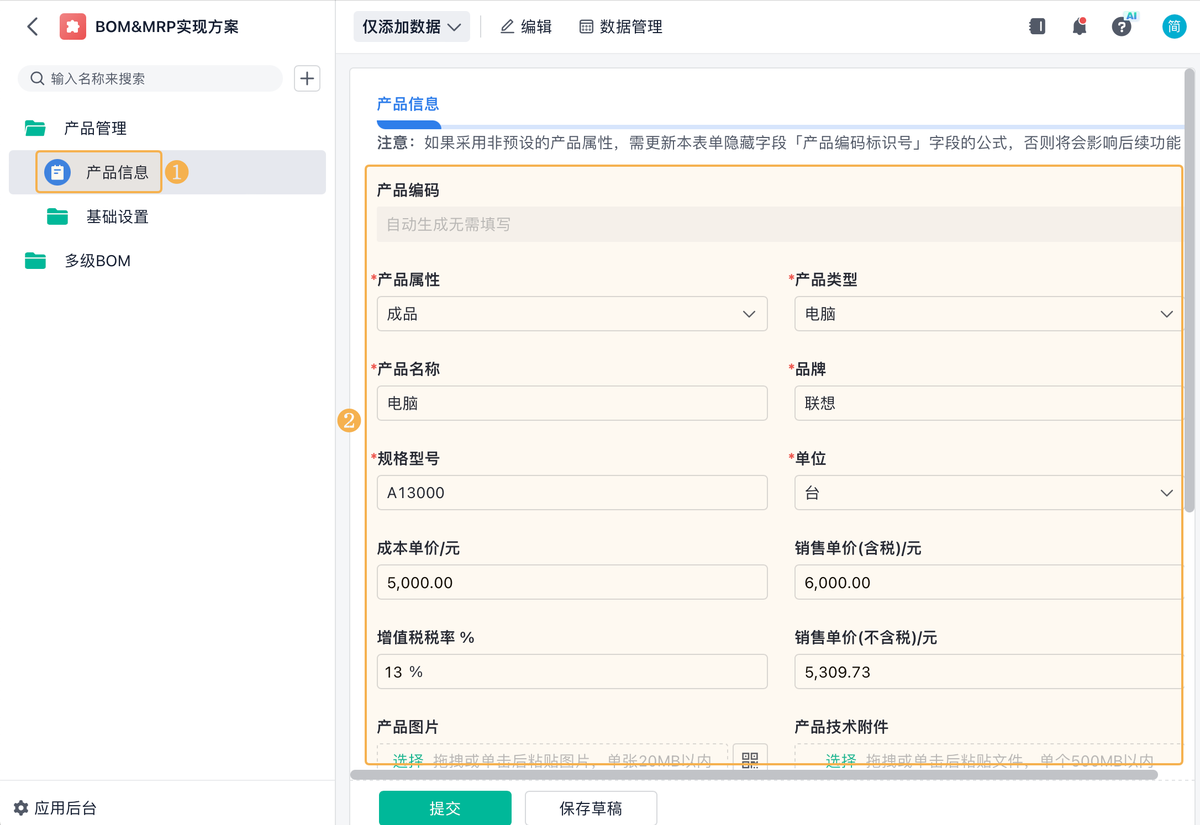The height and width of the screenshot is (825, 1200).
Task: Click the sidebar panel toggle icon near top right
Action: [x=1037, y=26]
